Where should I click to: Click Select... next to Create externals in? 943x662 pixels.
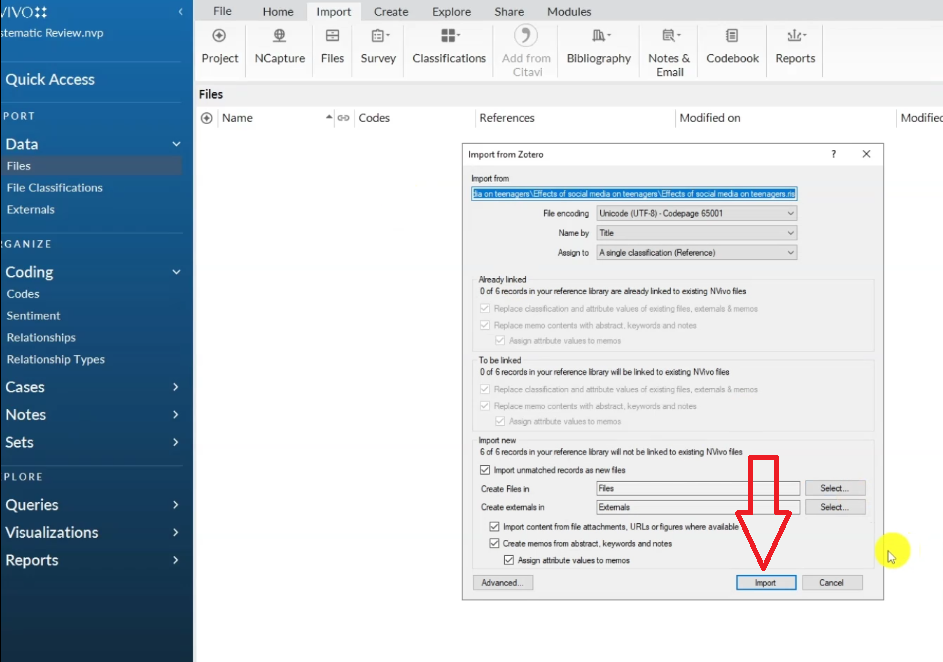tap(835, 507)
